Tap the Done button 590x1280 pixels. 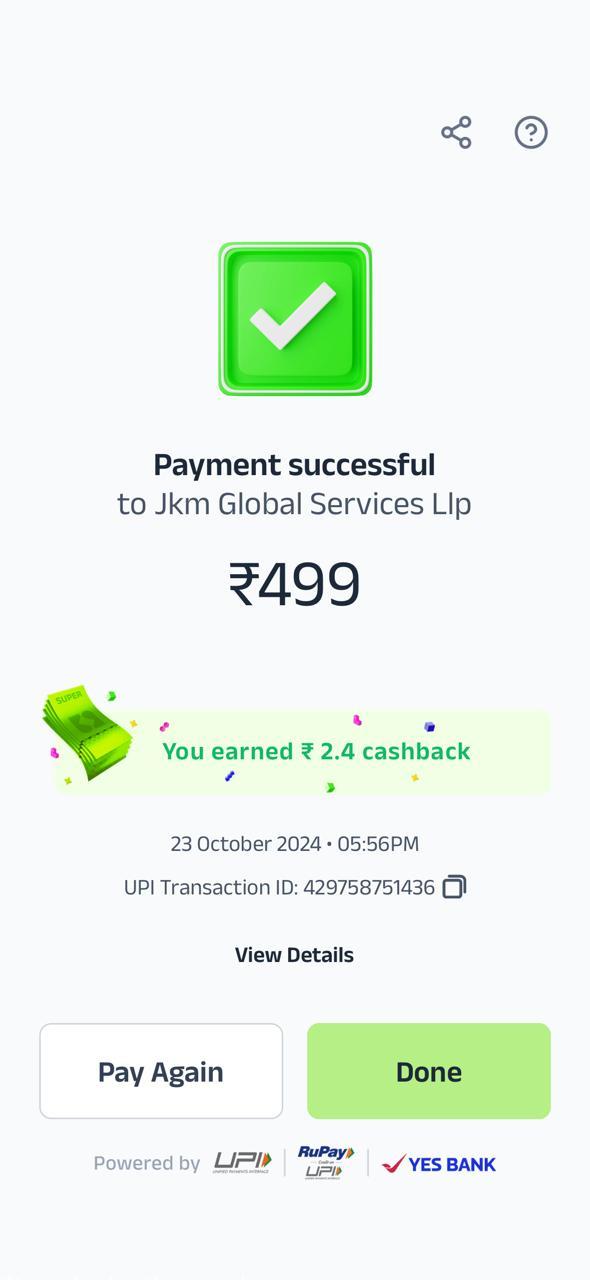(x=429, y=1071)
